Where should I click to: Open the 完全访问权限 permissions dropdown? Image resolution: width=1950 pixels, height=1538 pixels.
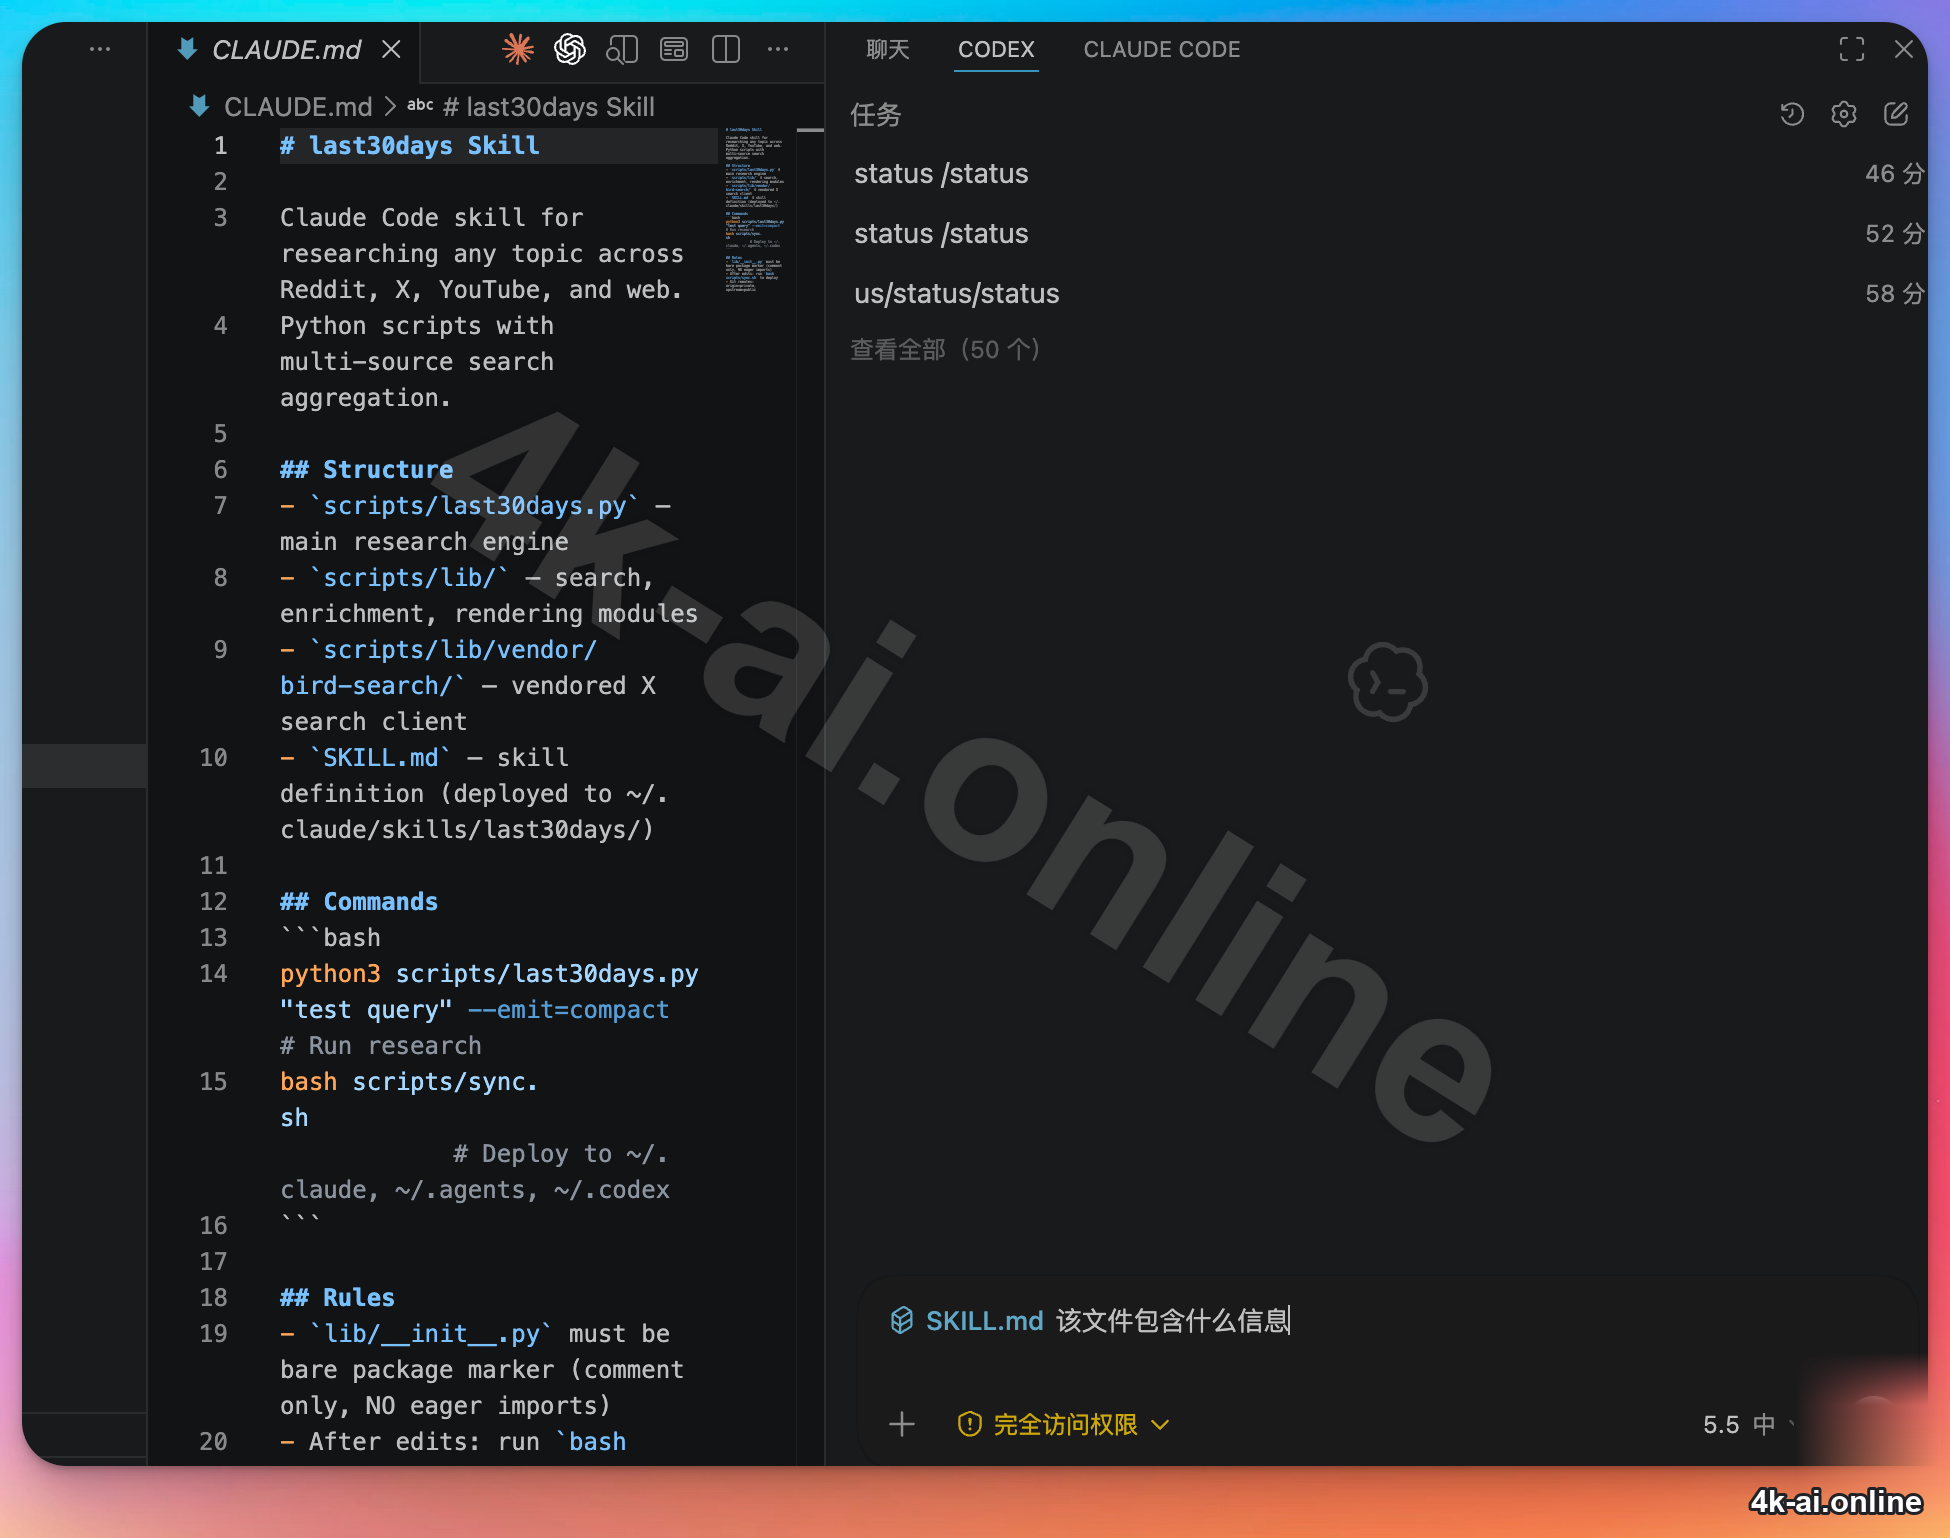[x=1064, y=1424]
